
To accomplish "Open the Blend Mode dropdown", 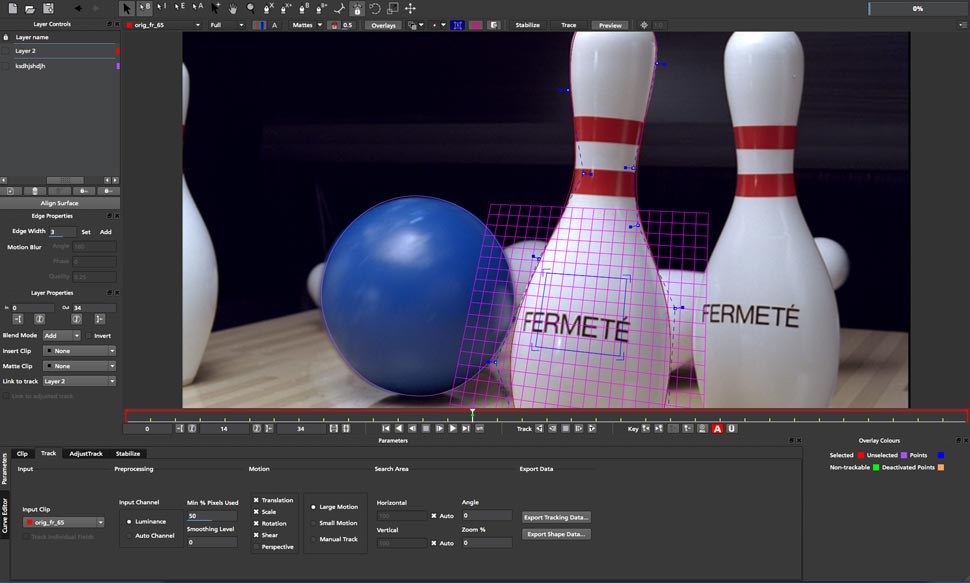I will [61, 336].
